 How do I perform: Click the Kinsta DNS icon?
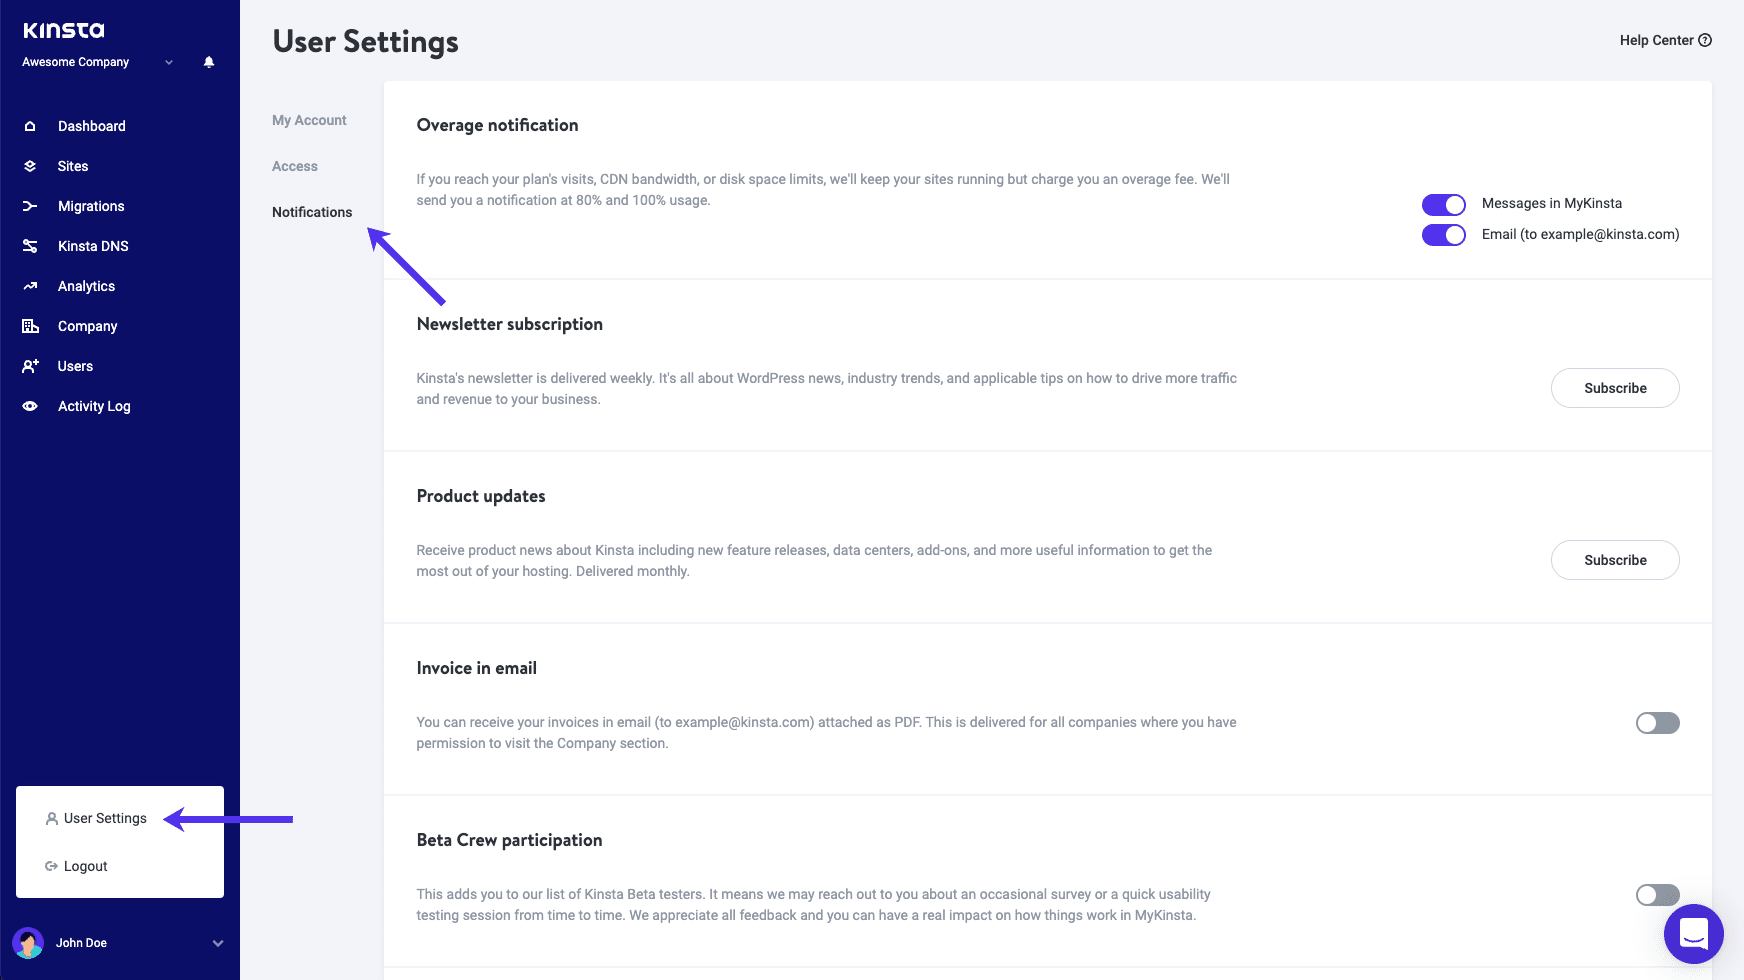pos(30,246)
